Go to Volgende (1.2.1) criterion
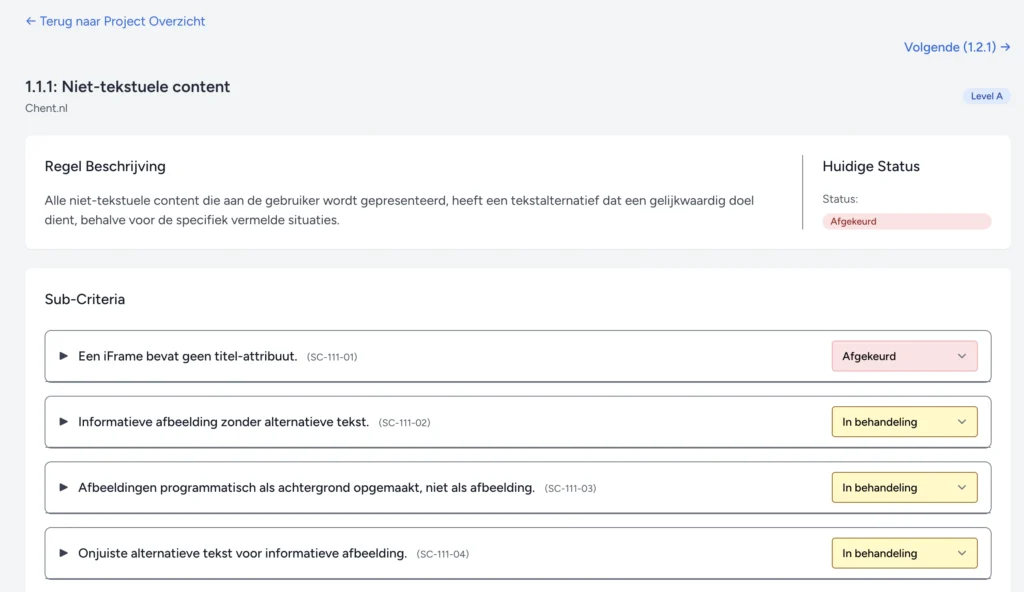This screenshot has height=592, width=1024. point(956,47)
